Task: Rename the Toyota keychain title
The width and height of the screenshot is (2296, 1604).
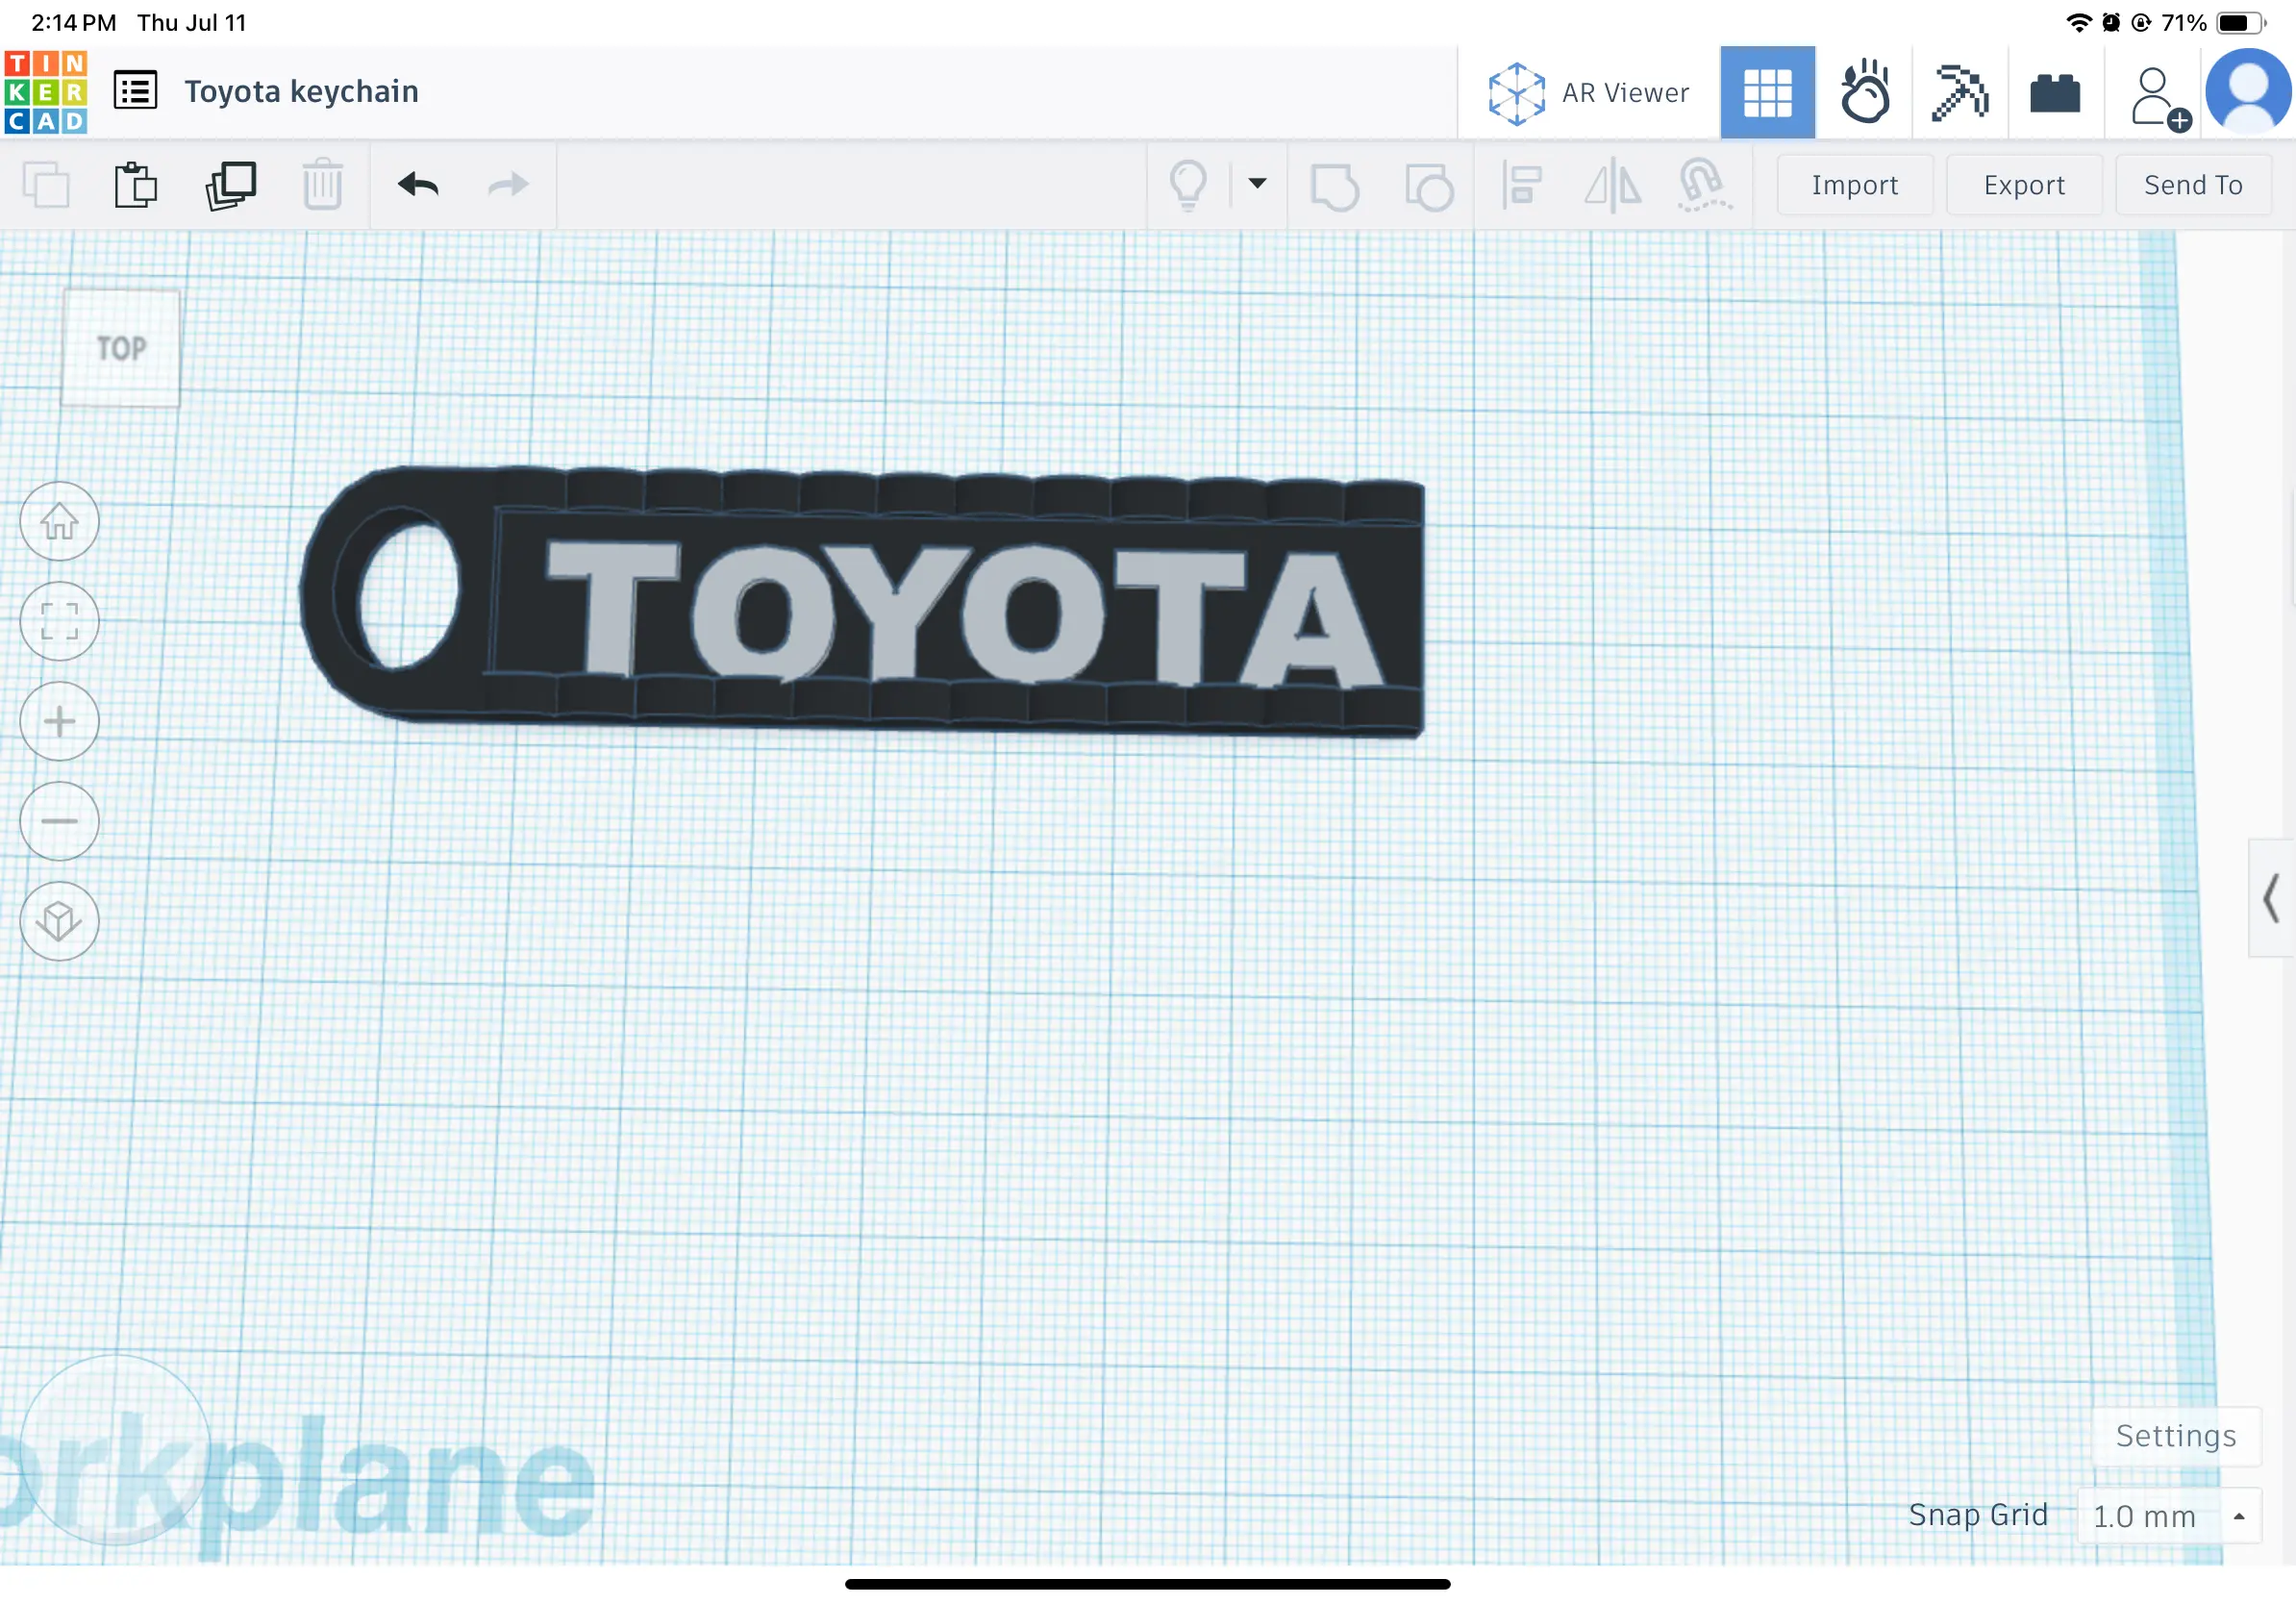Action: point(301,91)
